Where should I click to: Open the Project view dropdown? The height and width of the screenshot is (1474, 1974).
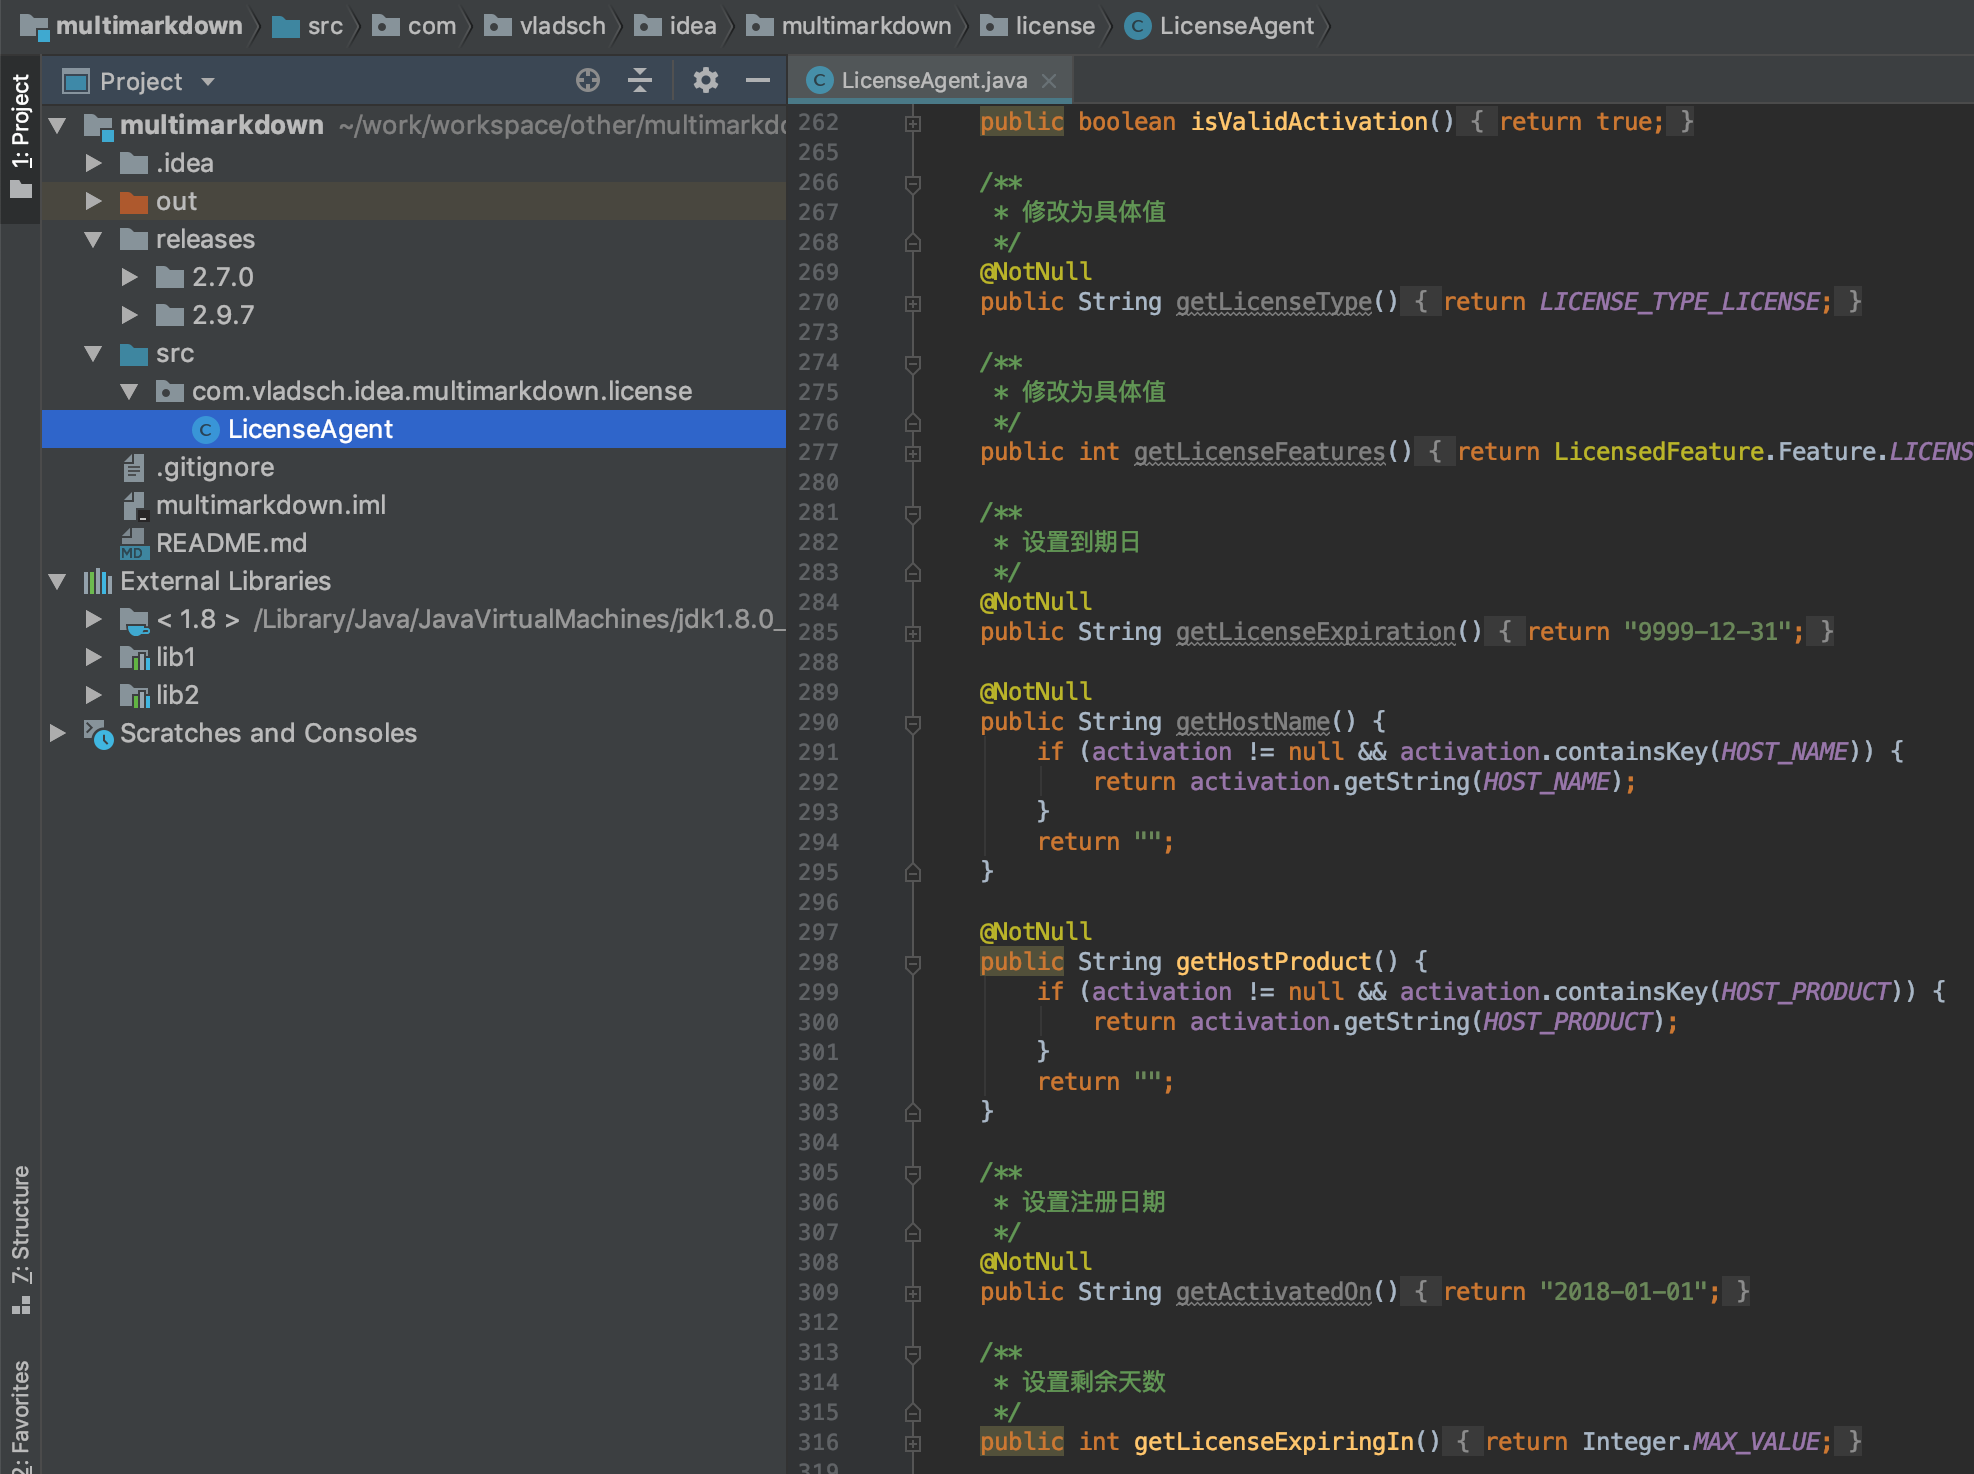coord(208,82)
